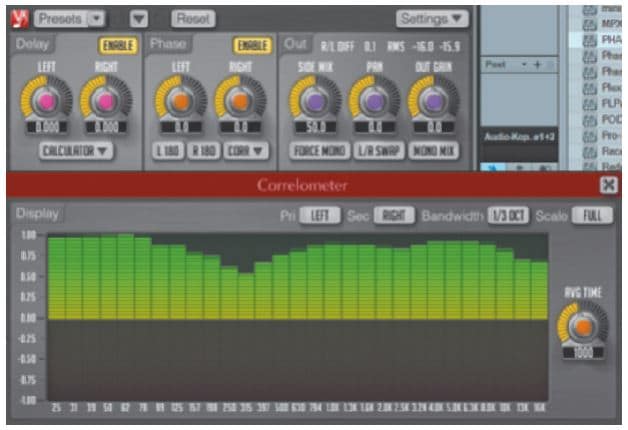
Task: Toggle the L/R SWAP button
Action: pos(378,151)
